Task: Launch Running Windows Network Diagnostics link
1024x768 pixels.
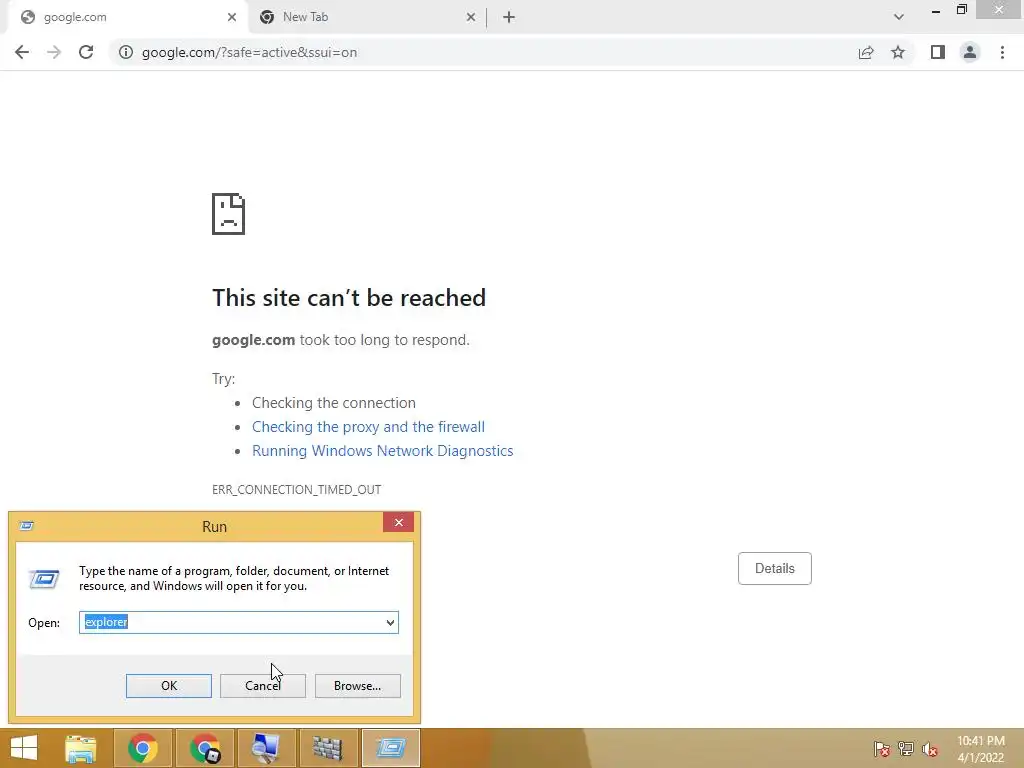Action: point(383,451)
